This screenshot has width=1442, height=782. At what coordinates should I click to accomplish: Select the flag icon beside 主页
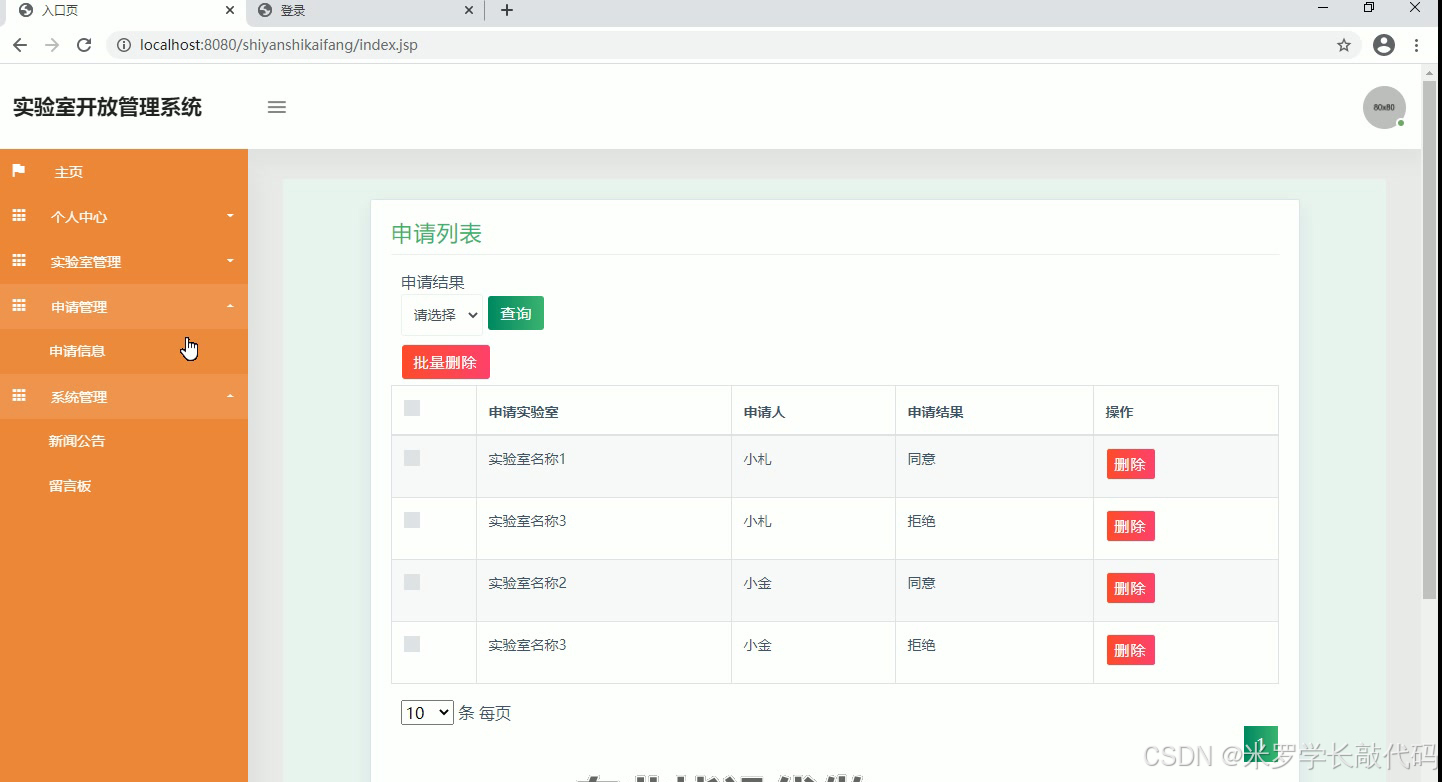coord(18,170)
